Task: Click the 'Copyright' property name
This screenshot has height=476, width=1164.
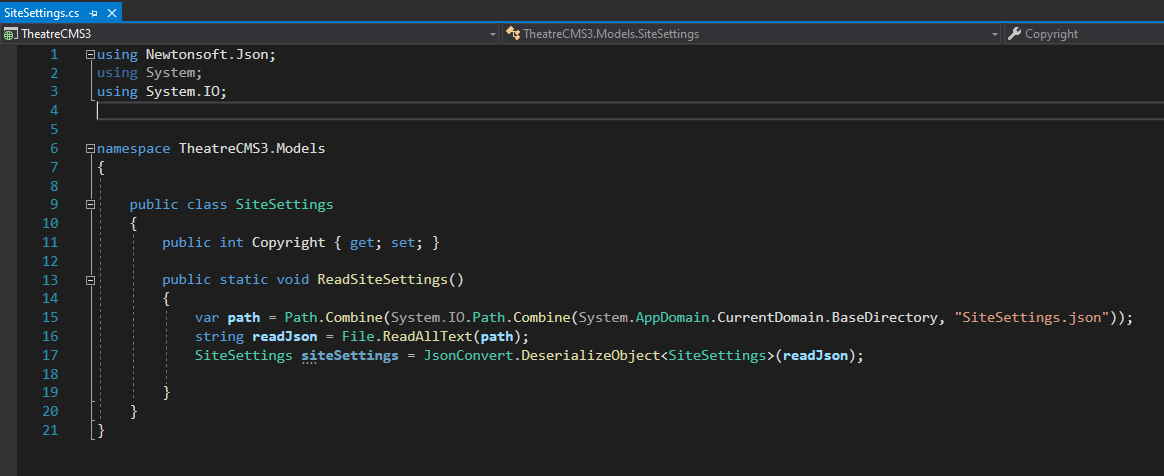Action: (289, 243)
